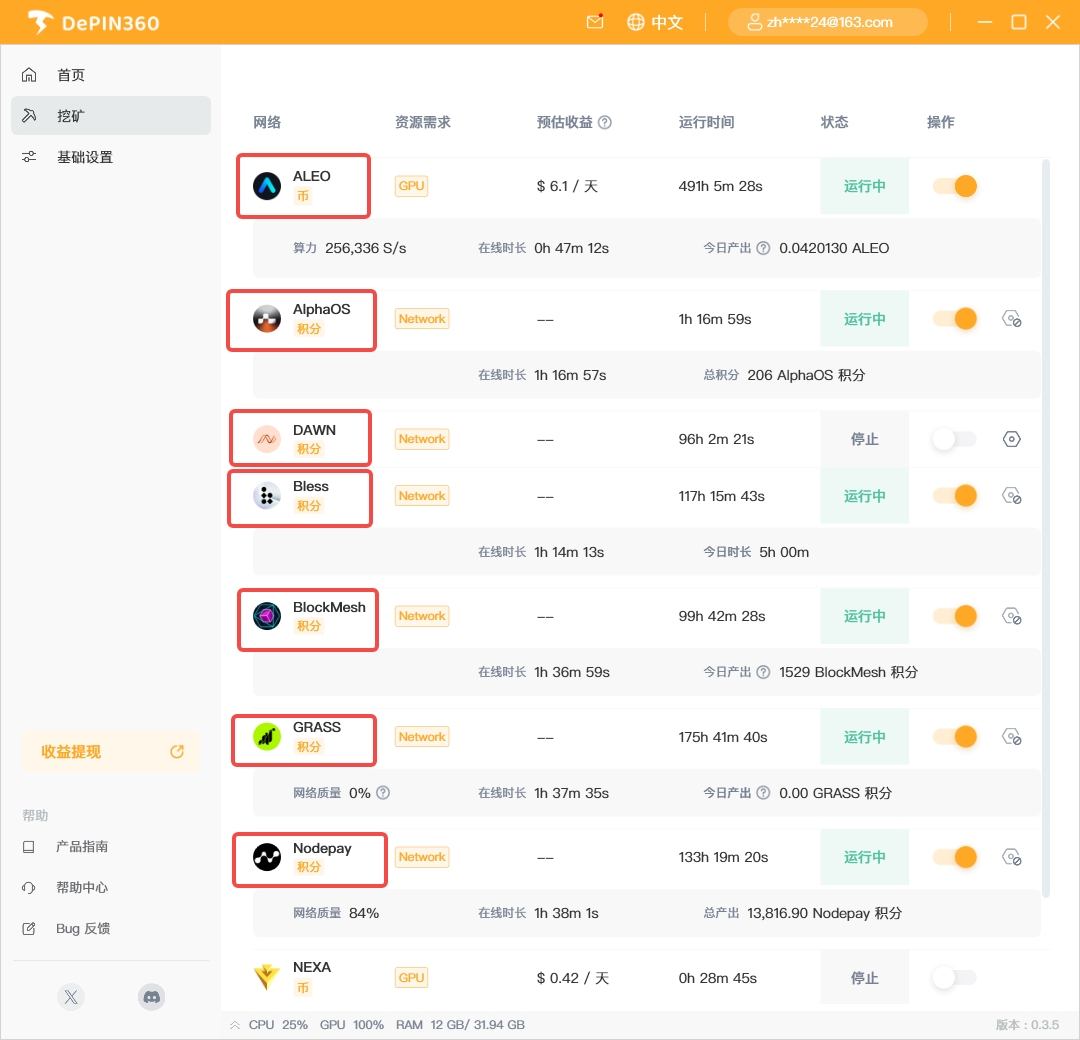Click NEXA GPU resource tag
Screen dimensions: 1080x1040
coord(411,977)
